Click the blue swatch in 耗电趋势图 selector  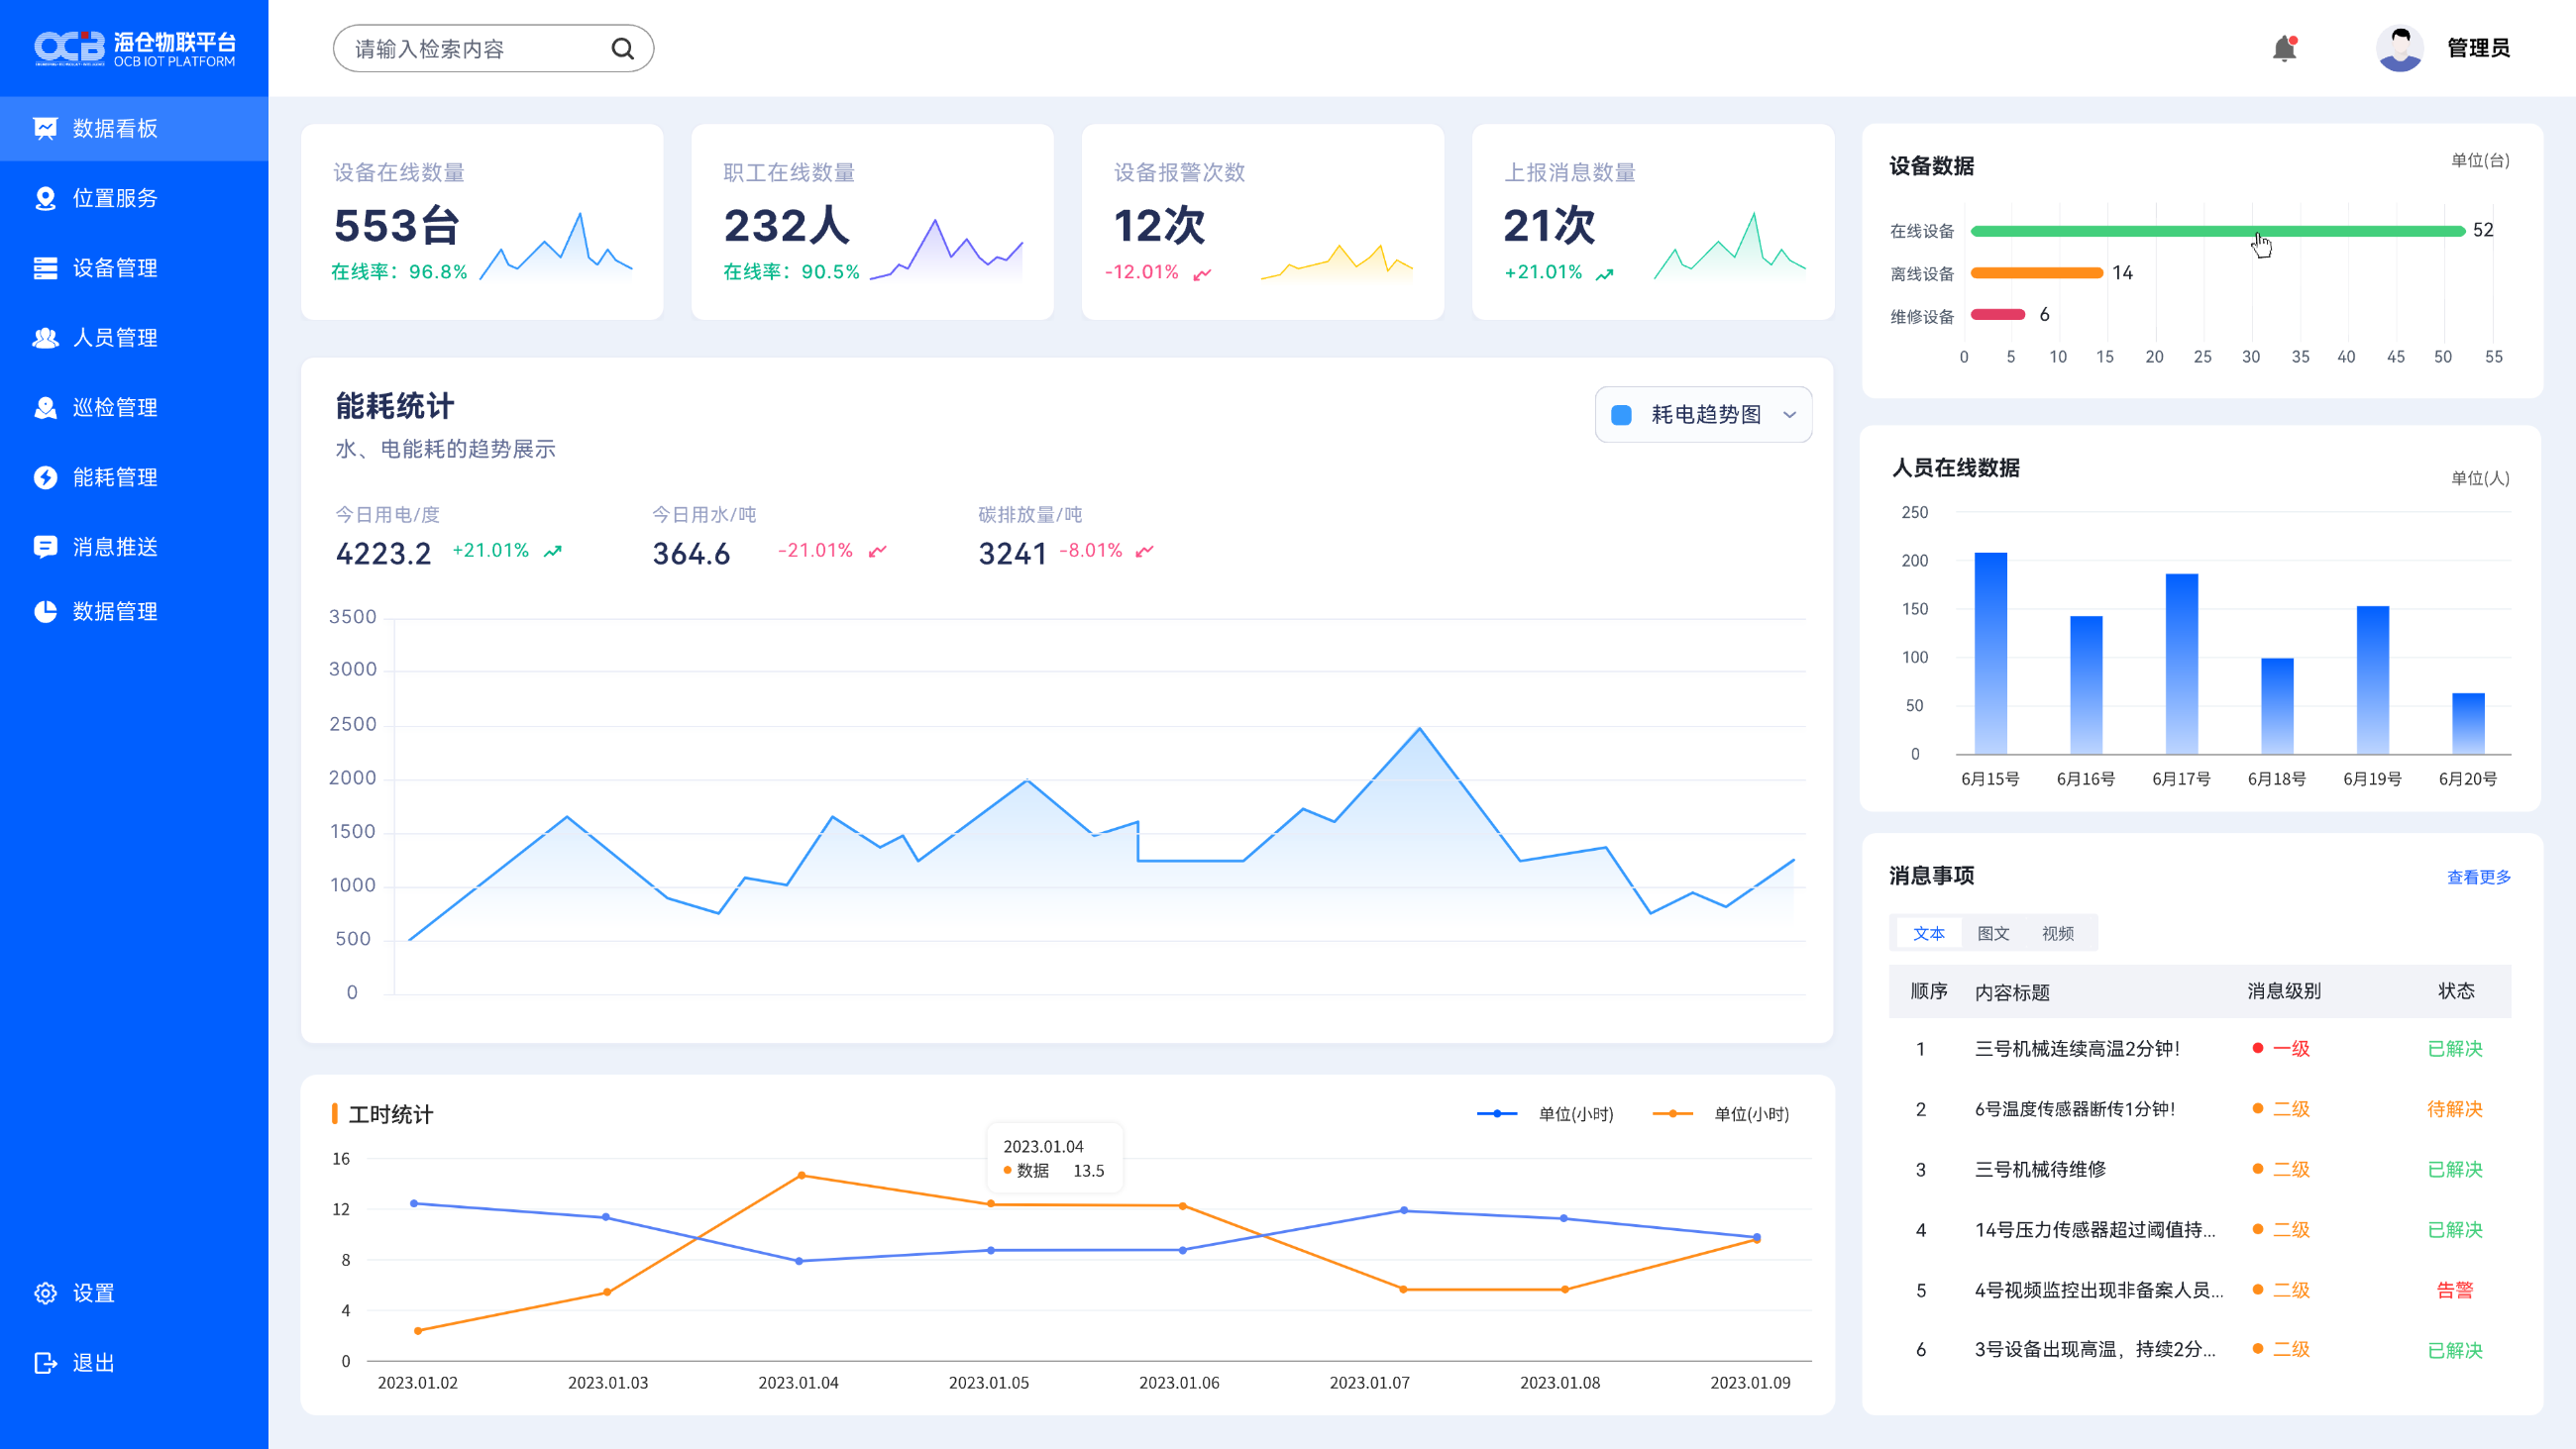tap(1621, 415)
